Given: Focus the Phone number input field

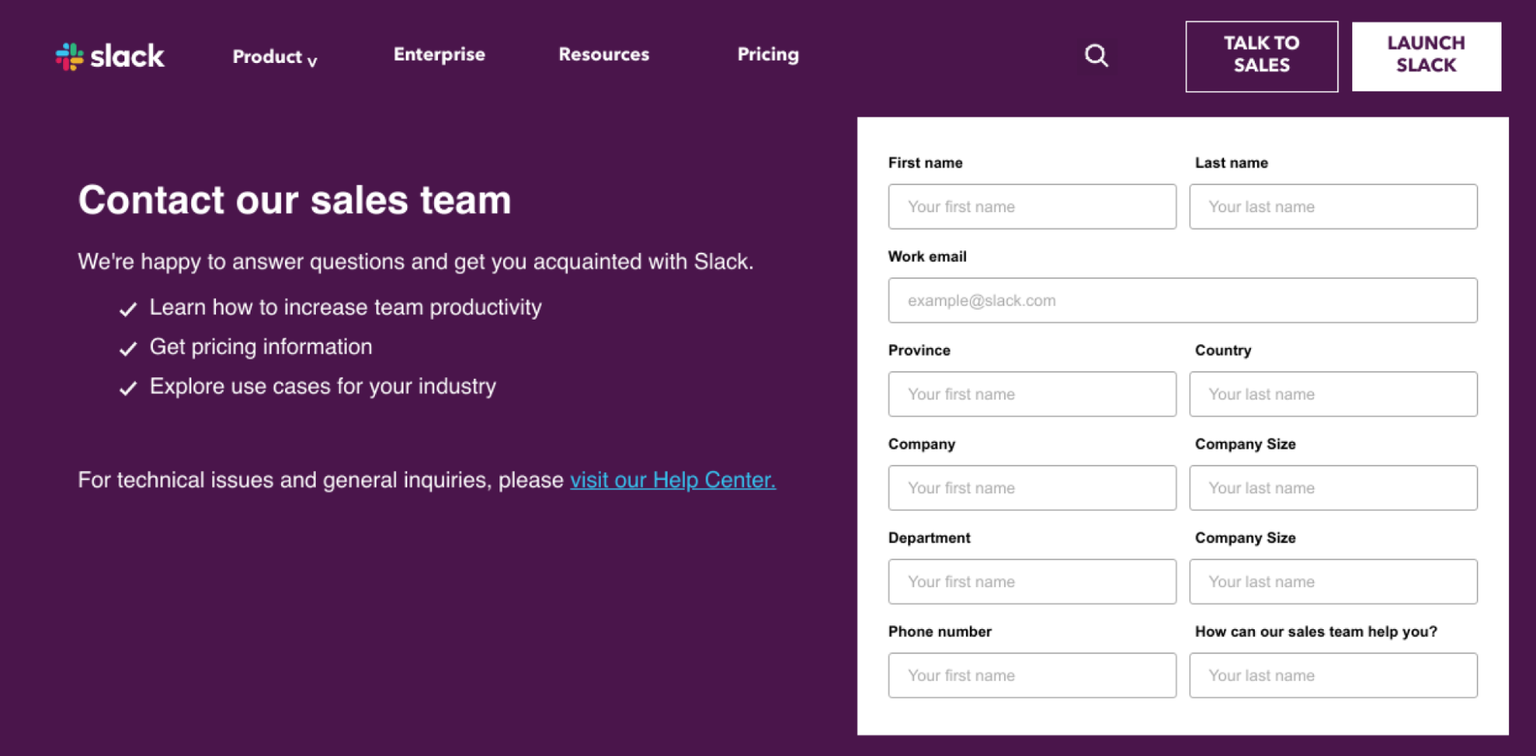Looking at the screenshot, I should 1032,676.
